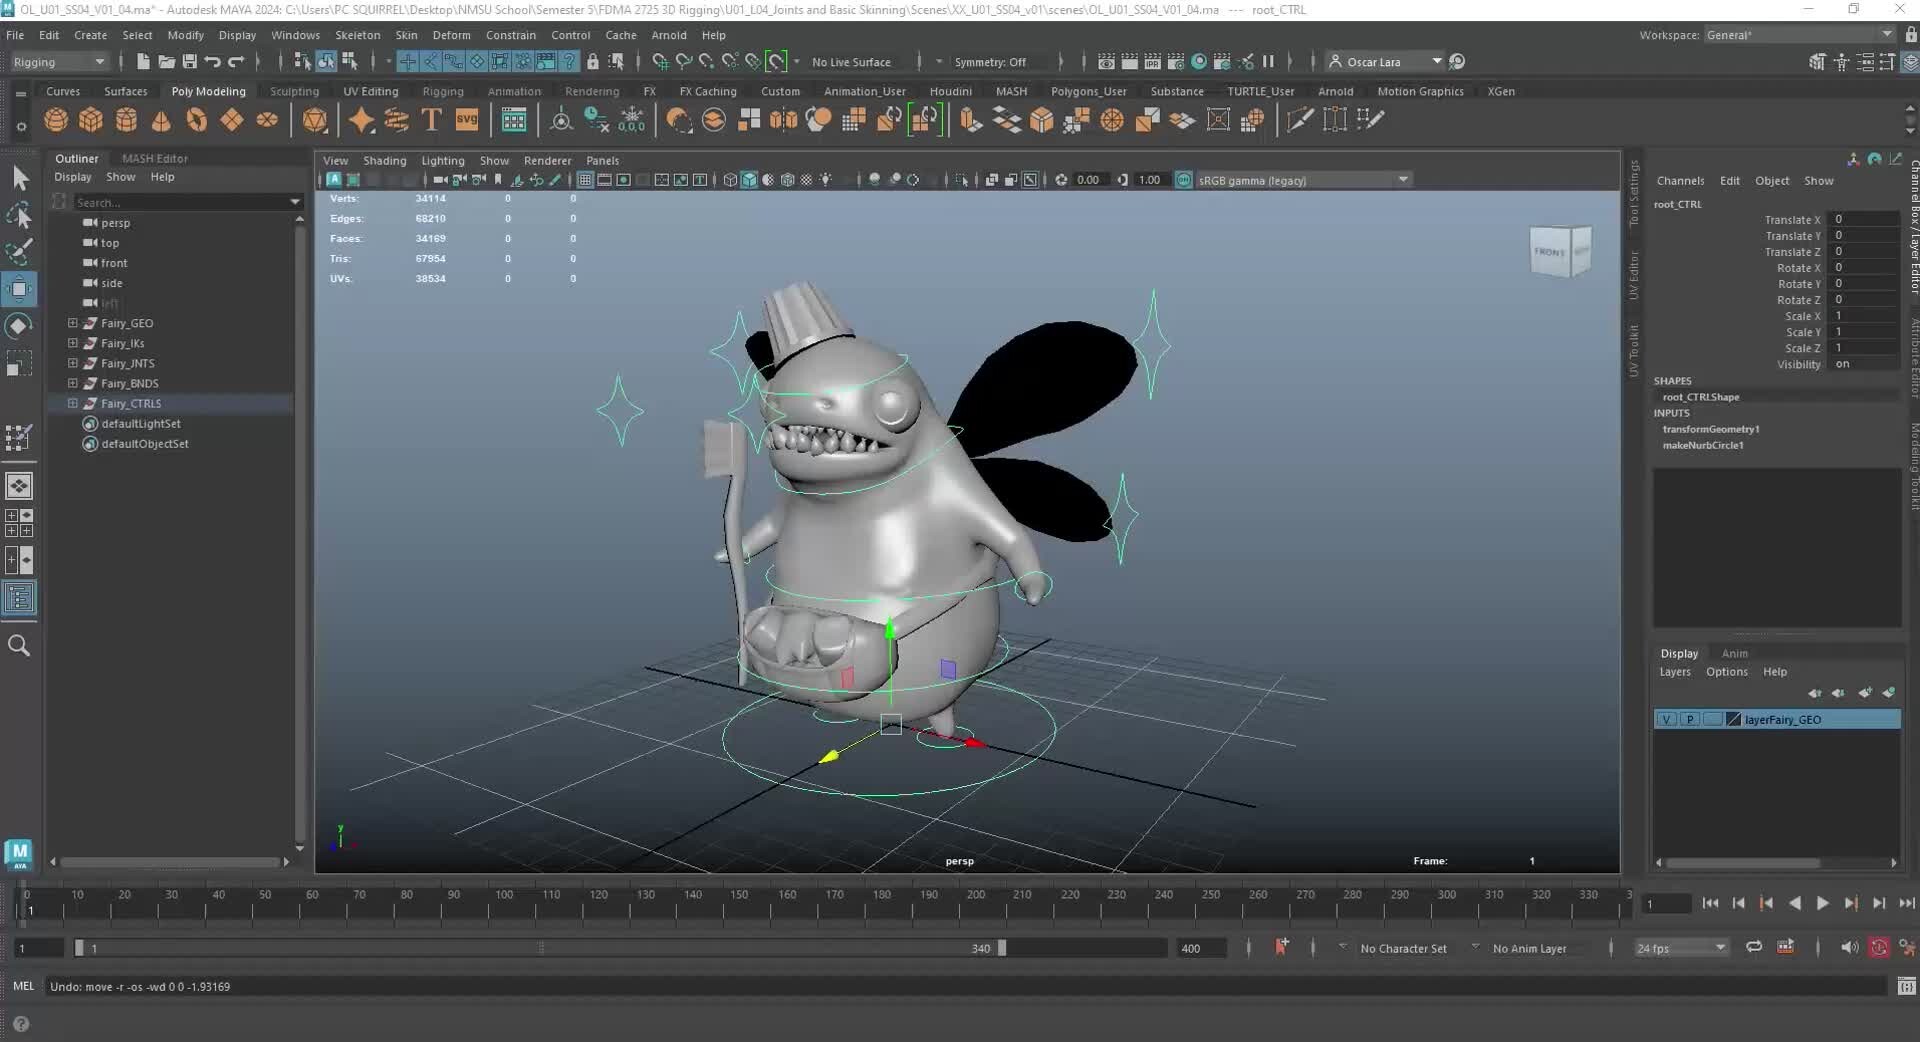Expand the Fairy_GEO node in the Outliner

(x=71, y=323)
